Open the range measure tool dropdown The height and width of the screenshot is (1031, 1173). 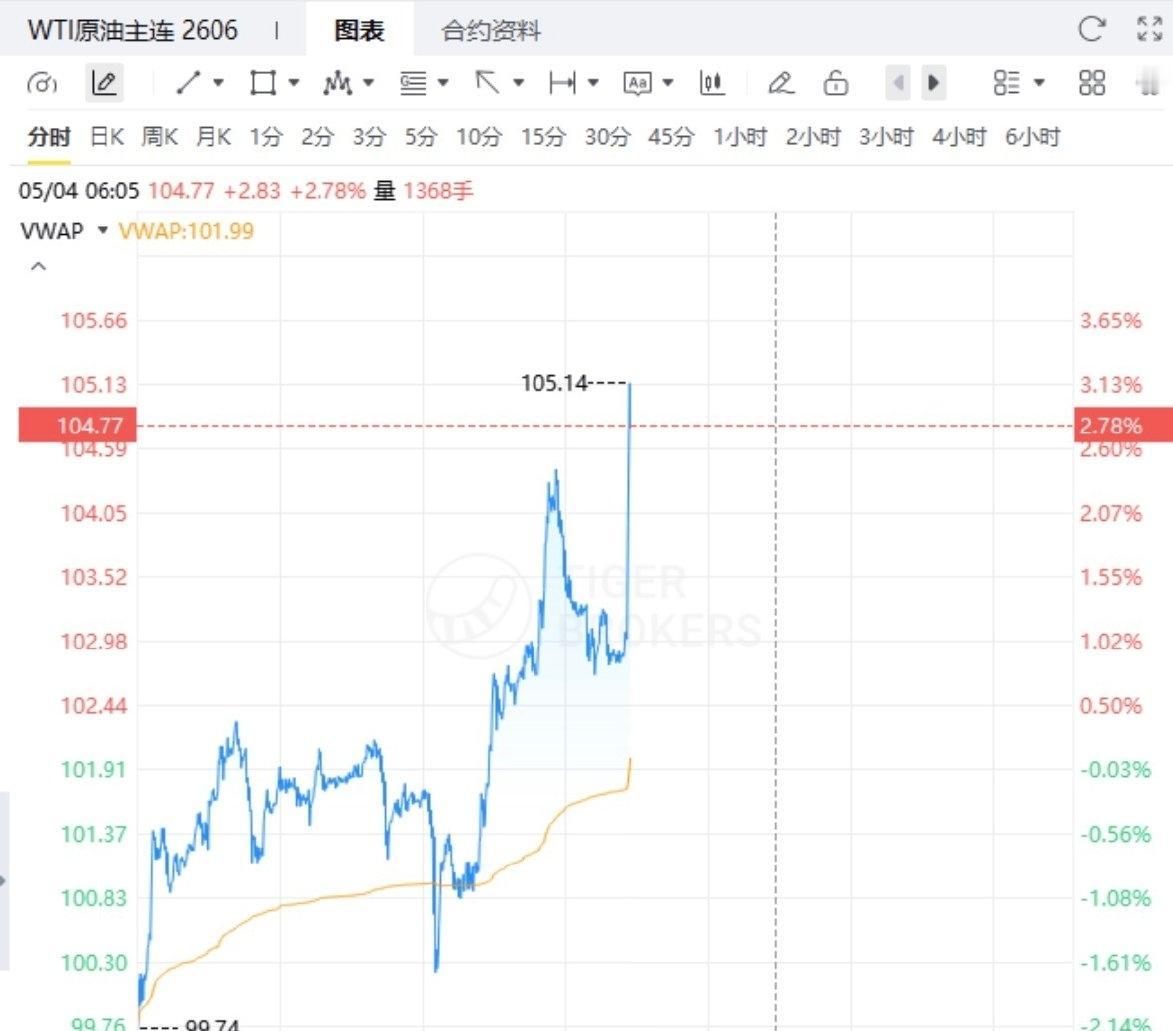click(593, 82)
